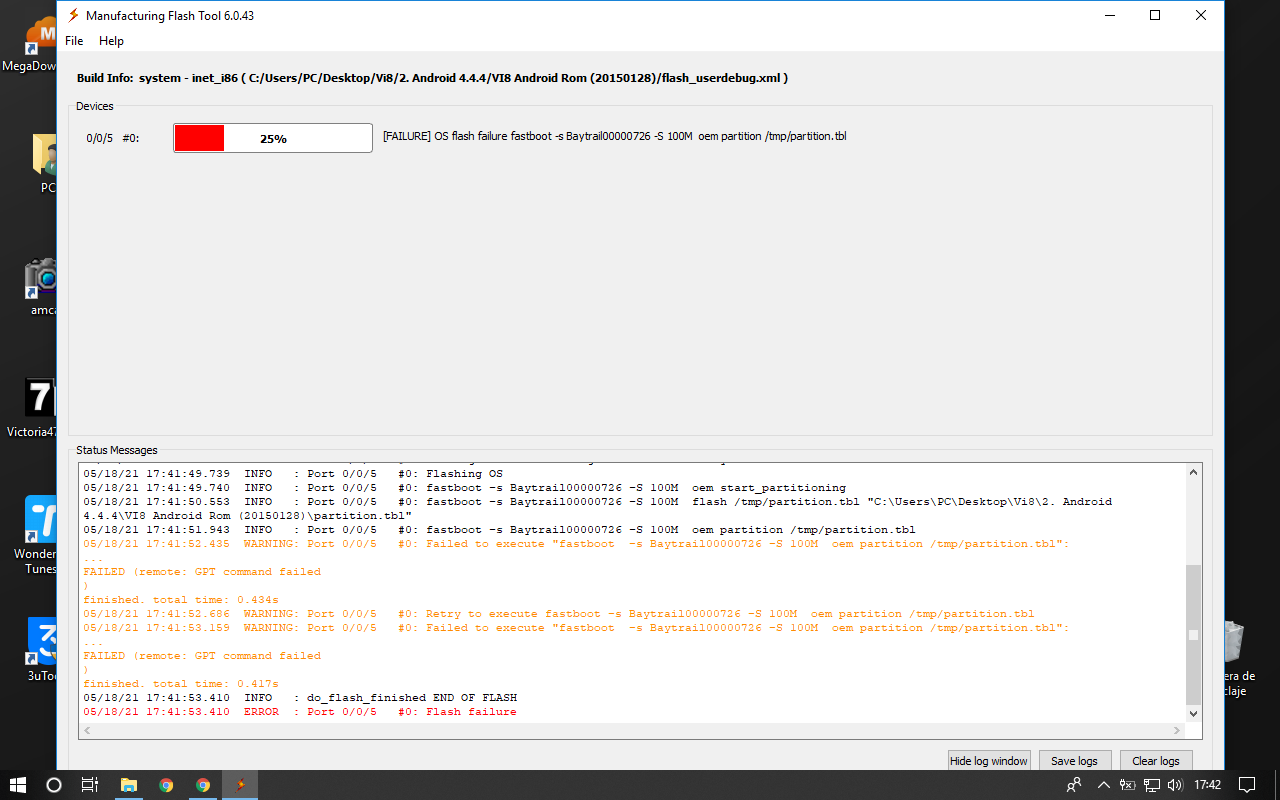1280x800 pixels.
Task: Open the File menu
Action: [x=74, y=41]
